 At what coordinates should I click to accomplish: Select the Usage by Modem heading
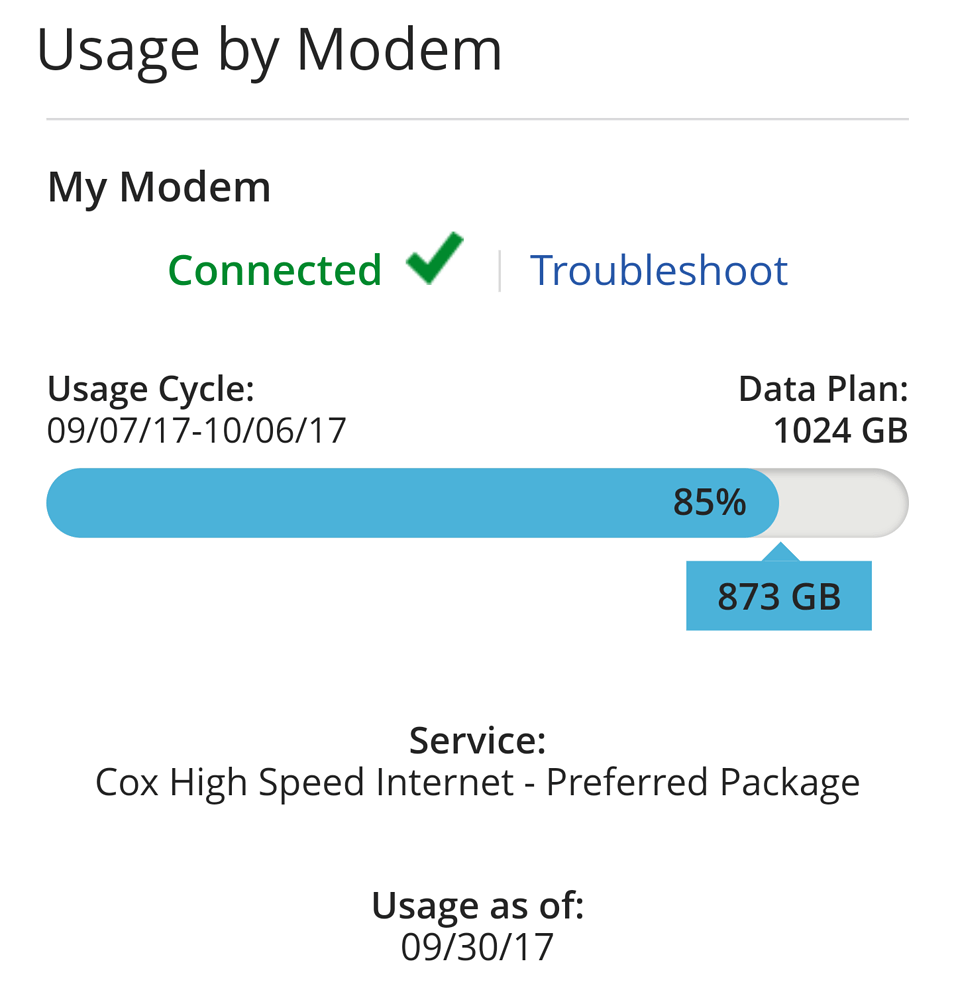[x=269, y=48]
